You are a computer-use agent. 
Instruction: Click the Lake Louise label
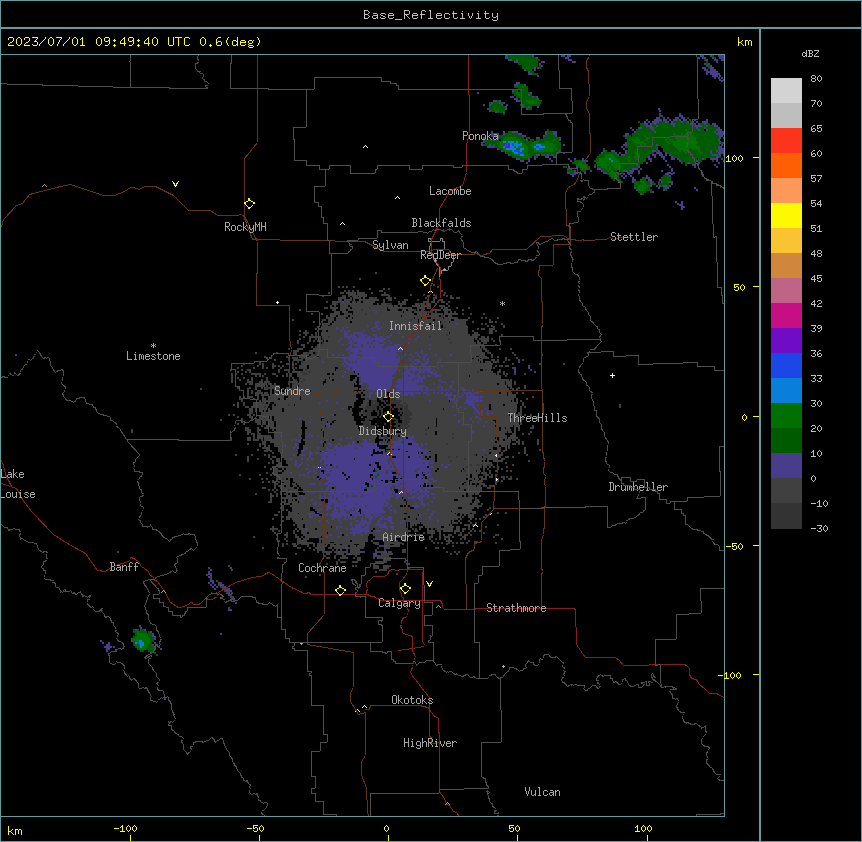[x=18, y=484]
